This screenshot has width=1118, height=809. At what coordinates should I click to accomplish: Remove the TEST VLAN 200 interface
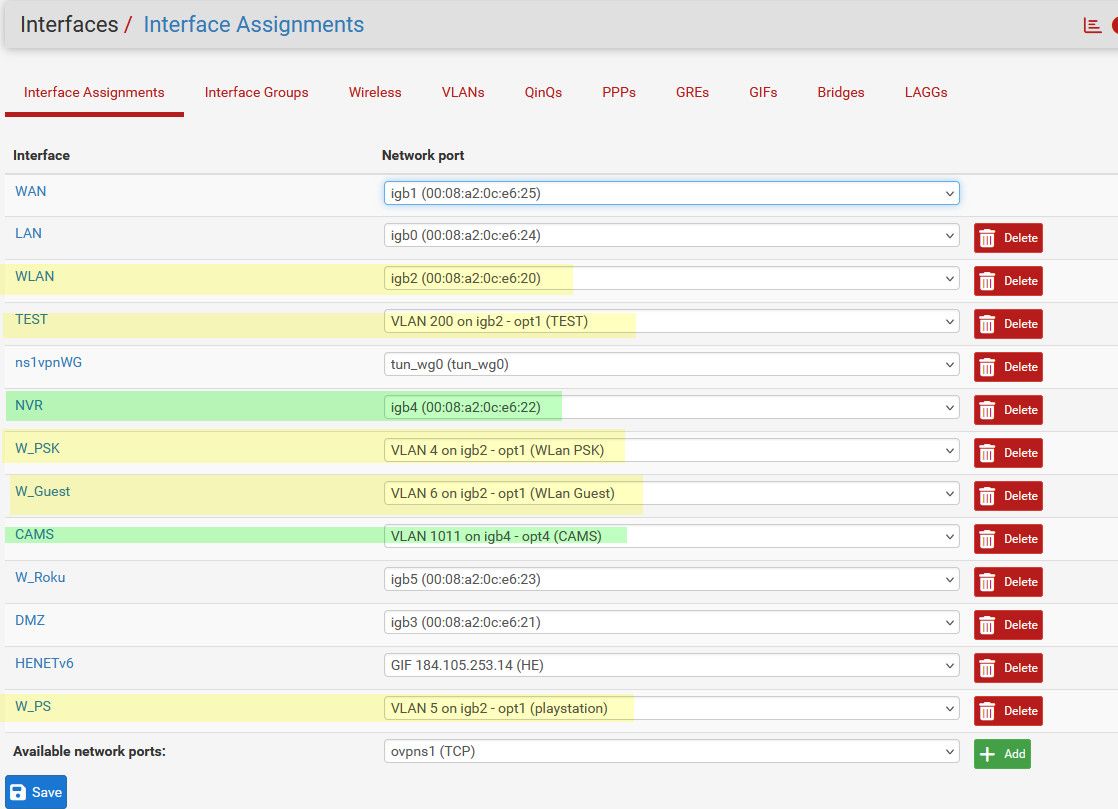click(x=1008, y=324)
